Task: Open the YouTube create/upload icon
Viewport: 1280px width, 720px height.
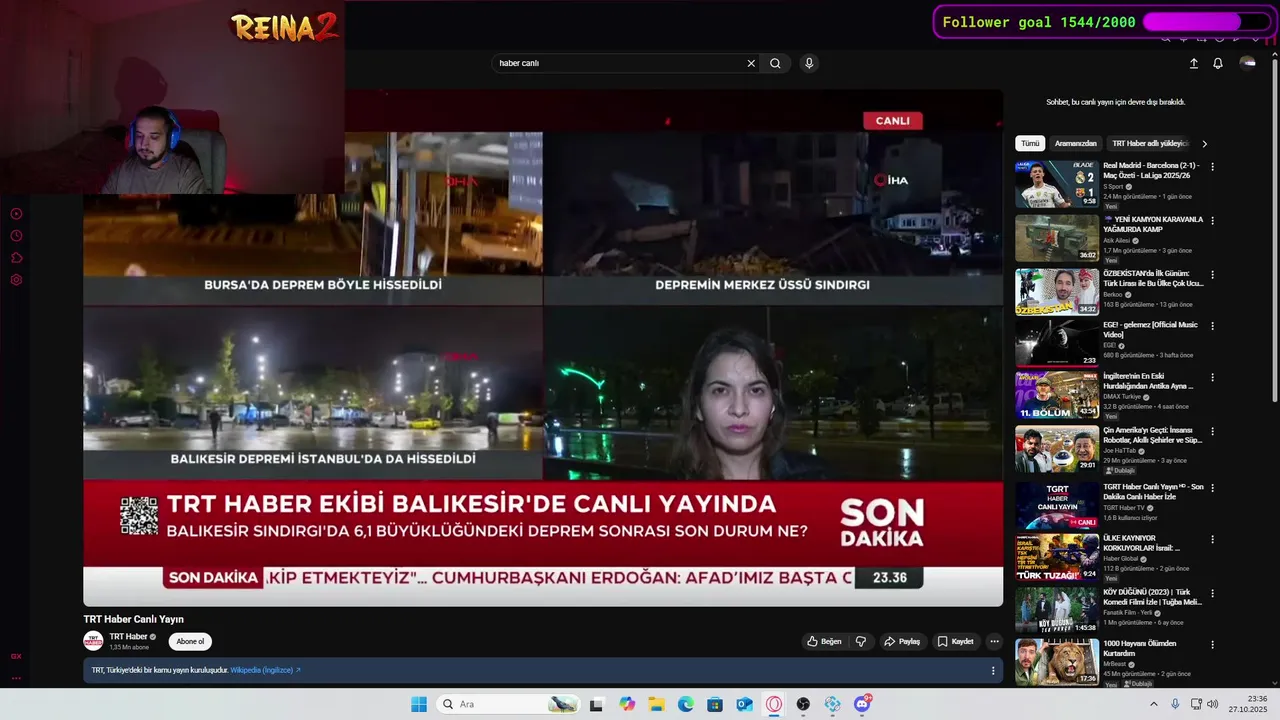Action: tap(1193, 63)
